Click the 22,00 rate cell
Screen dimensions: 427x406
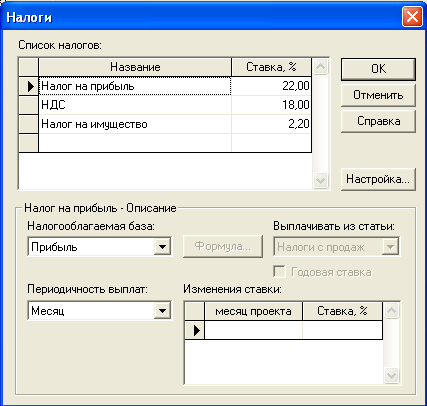271,86
